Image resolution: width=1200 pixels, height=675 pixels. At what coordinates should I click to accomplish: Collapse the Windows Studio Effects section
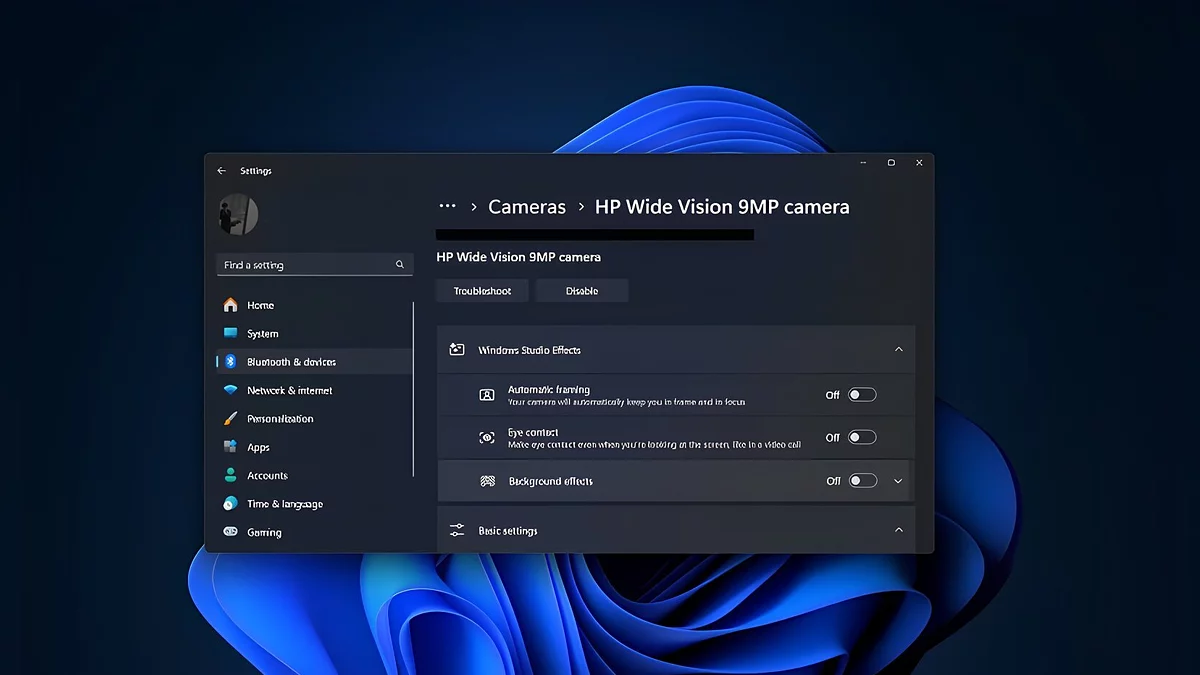[x=898, y=350]
